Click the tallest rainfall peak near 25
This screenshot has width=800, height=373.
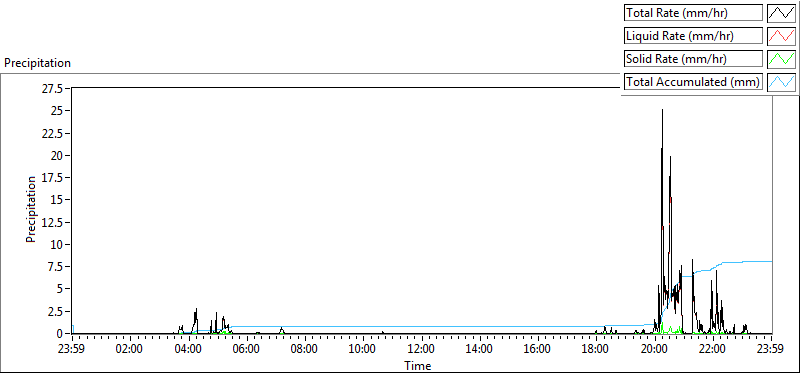(662, 110)
